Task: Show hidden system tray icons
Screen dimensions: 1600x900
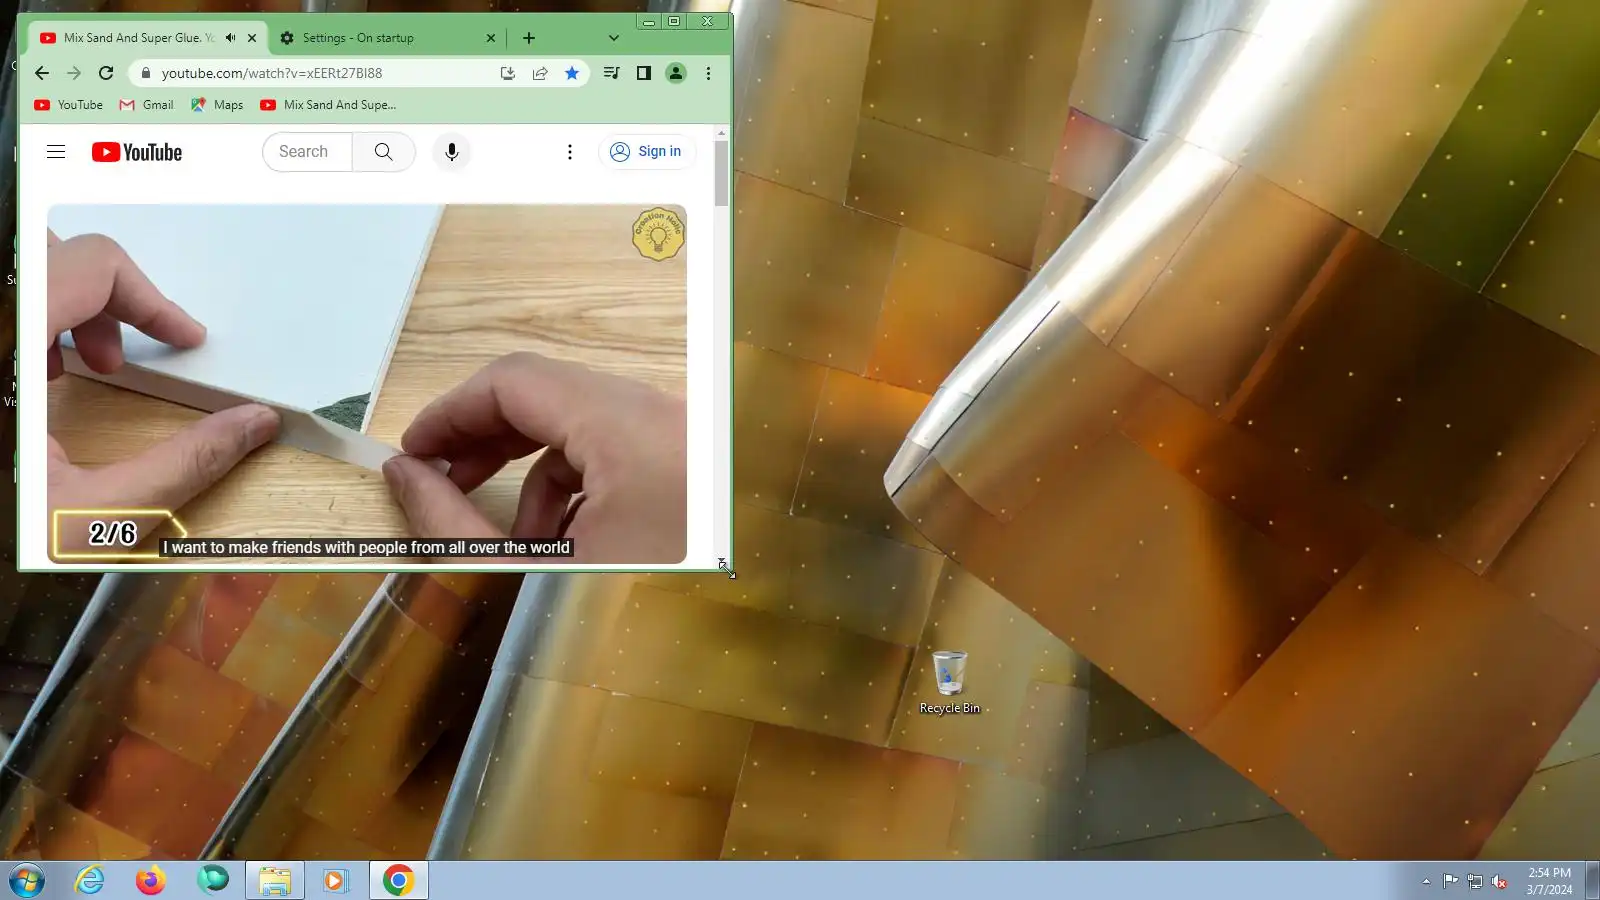Action: point(1426,881)
